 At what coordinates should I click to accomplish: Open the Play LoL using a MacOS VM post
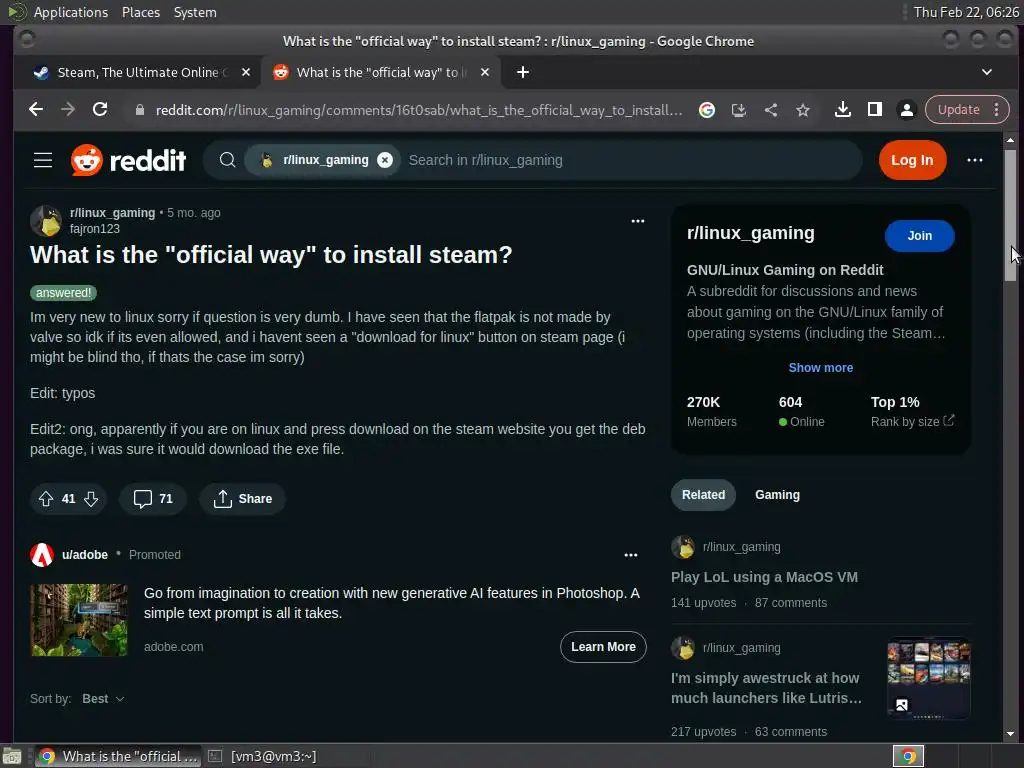point(764,577)
